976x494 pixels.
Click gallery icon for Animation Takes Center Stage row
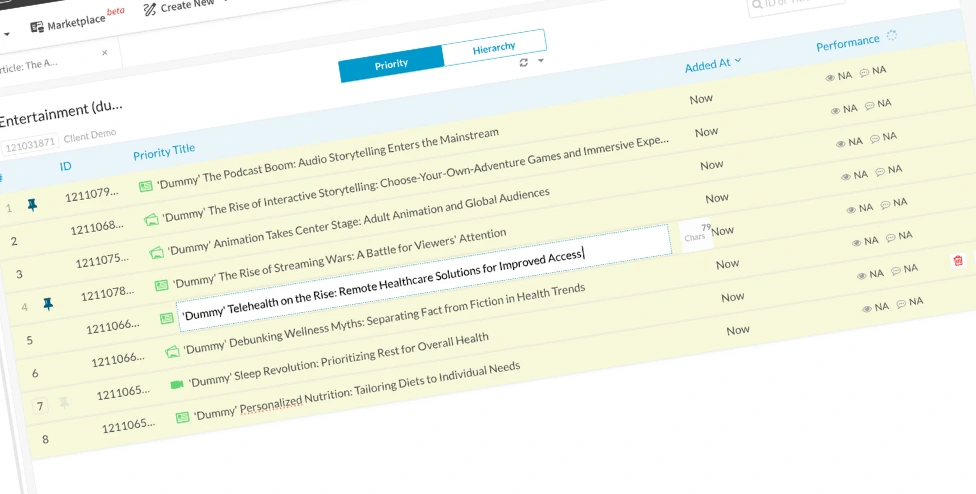pyautogui.click(x=156, y=253)
